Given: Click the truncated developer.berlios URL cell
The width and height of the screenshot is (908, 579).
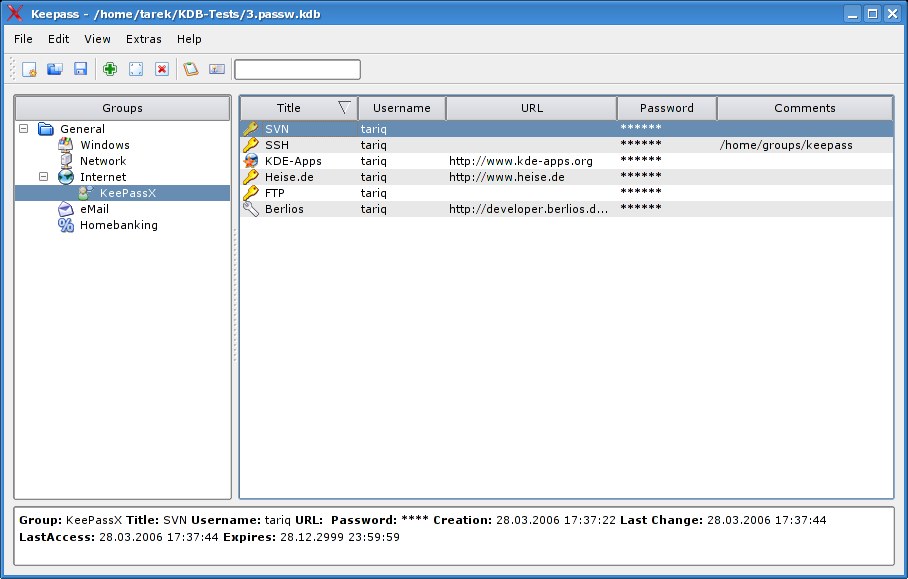Looking at the screenshot, I should pyautogui.click(x=528, y=209).
